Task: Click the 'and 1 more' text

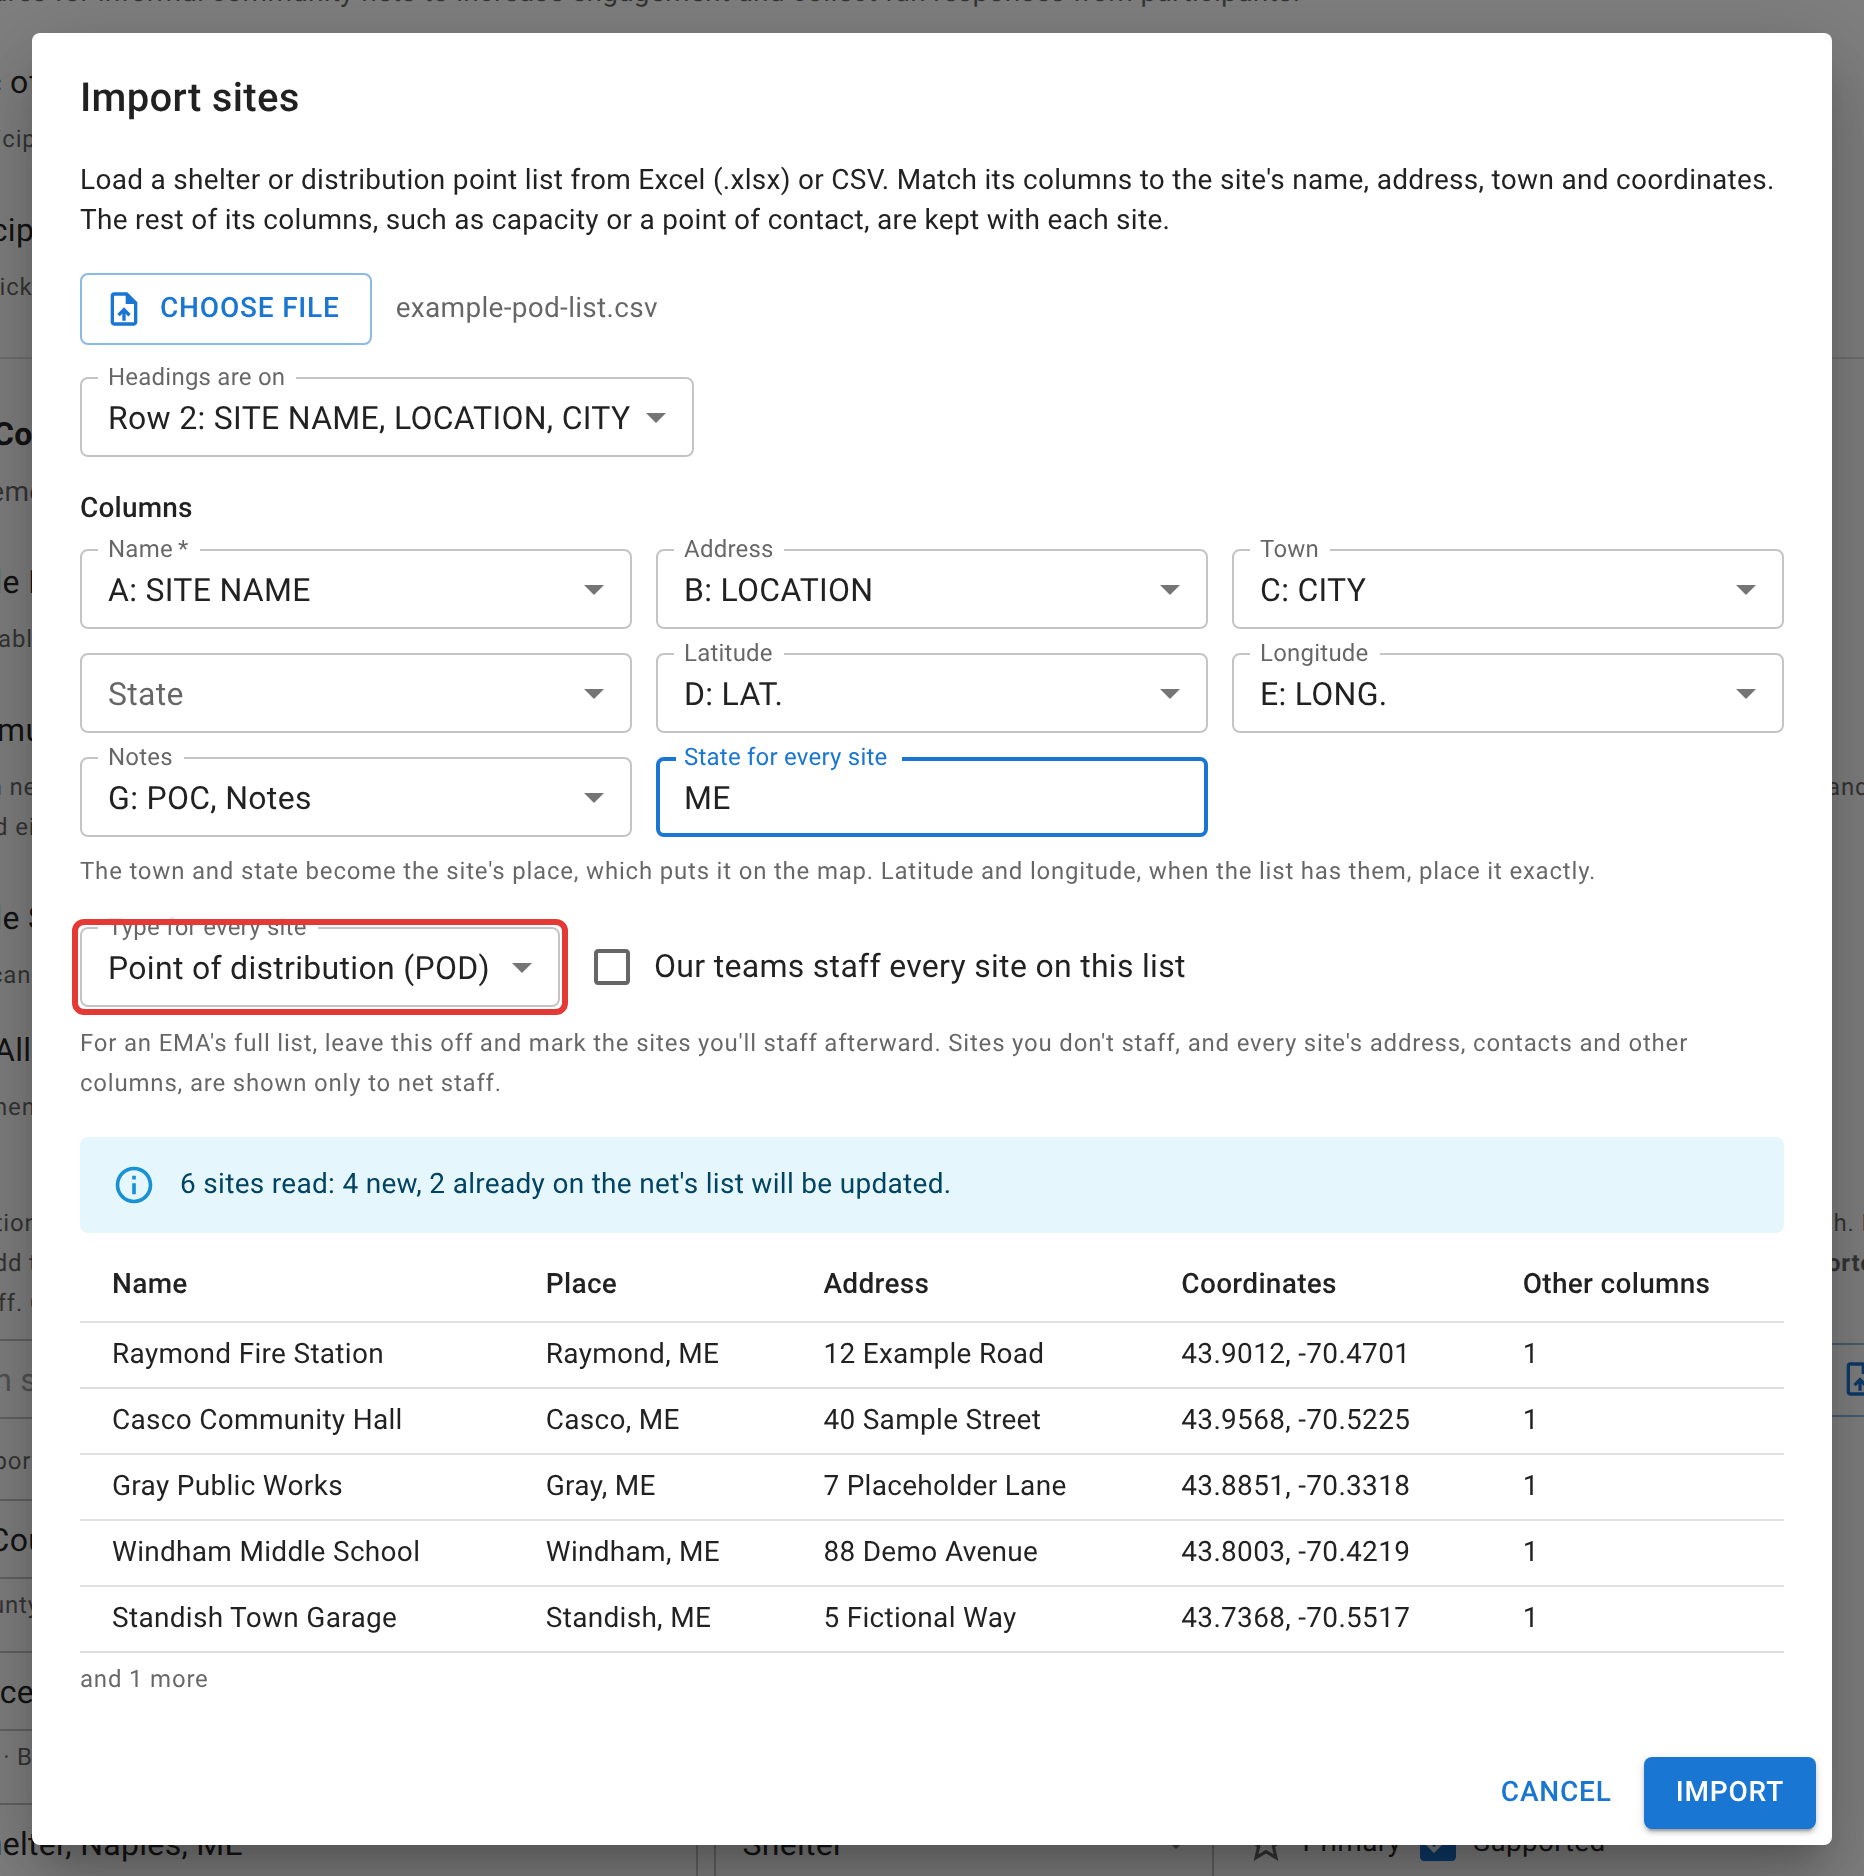Action: [144, 1679]
